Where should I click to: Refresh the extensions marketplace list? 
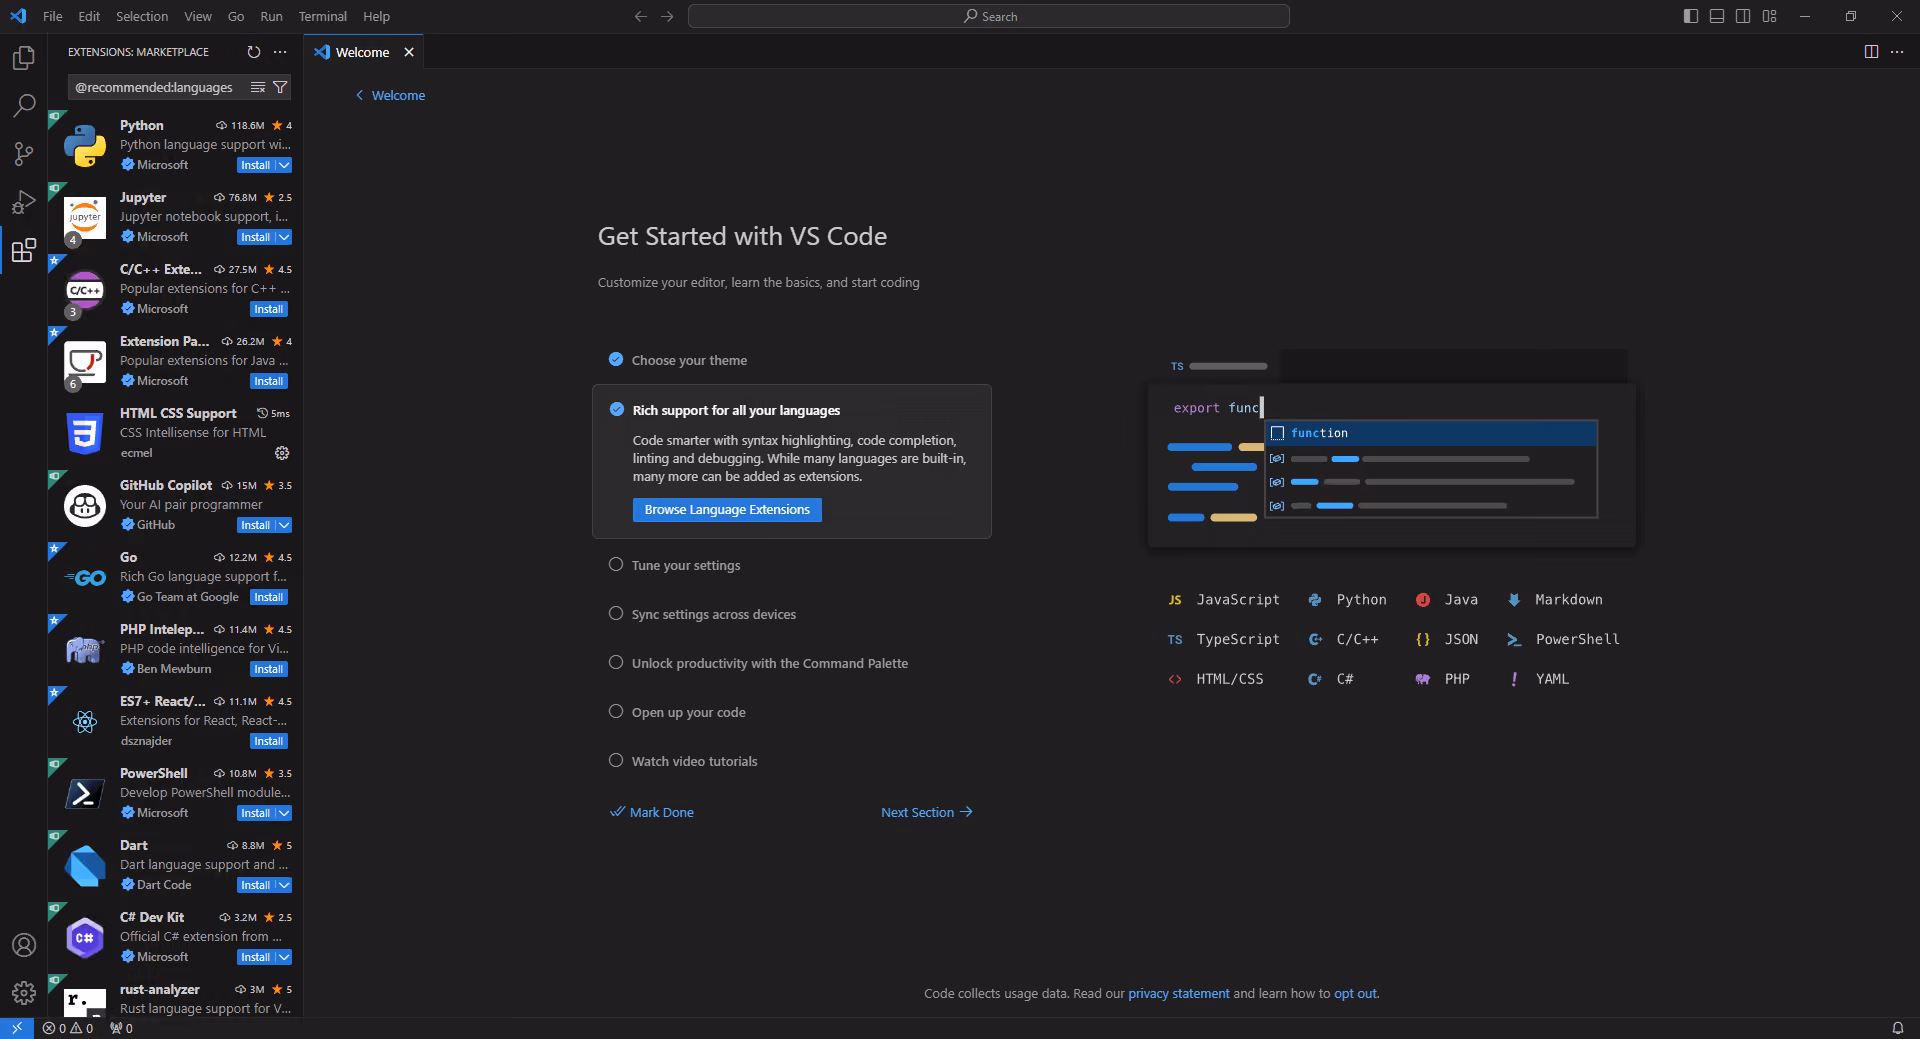coord(254,52)
